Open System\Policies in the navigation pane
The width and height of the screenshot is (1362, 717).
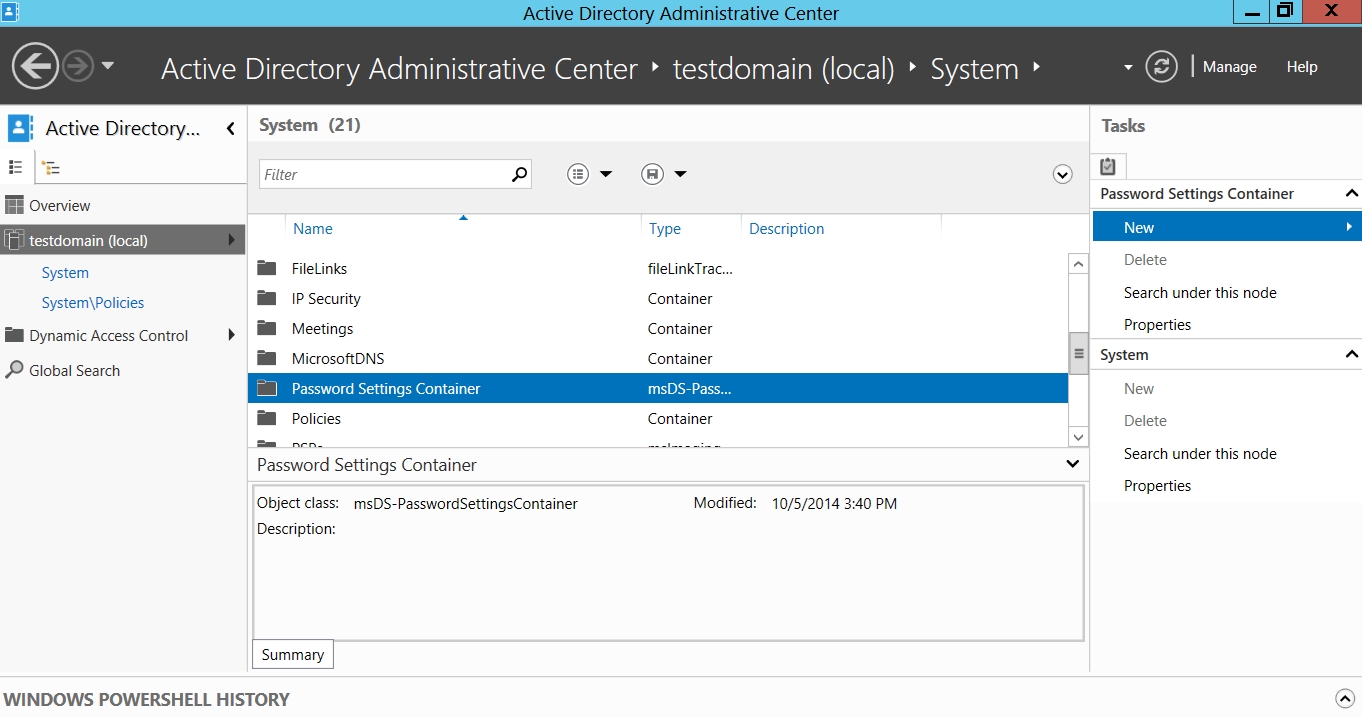click(x=93, y=303)
